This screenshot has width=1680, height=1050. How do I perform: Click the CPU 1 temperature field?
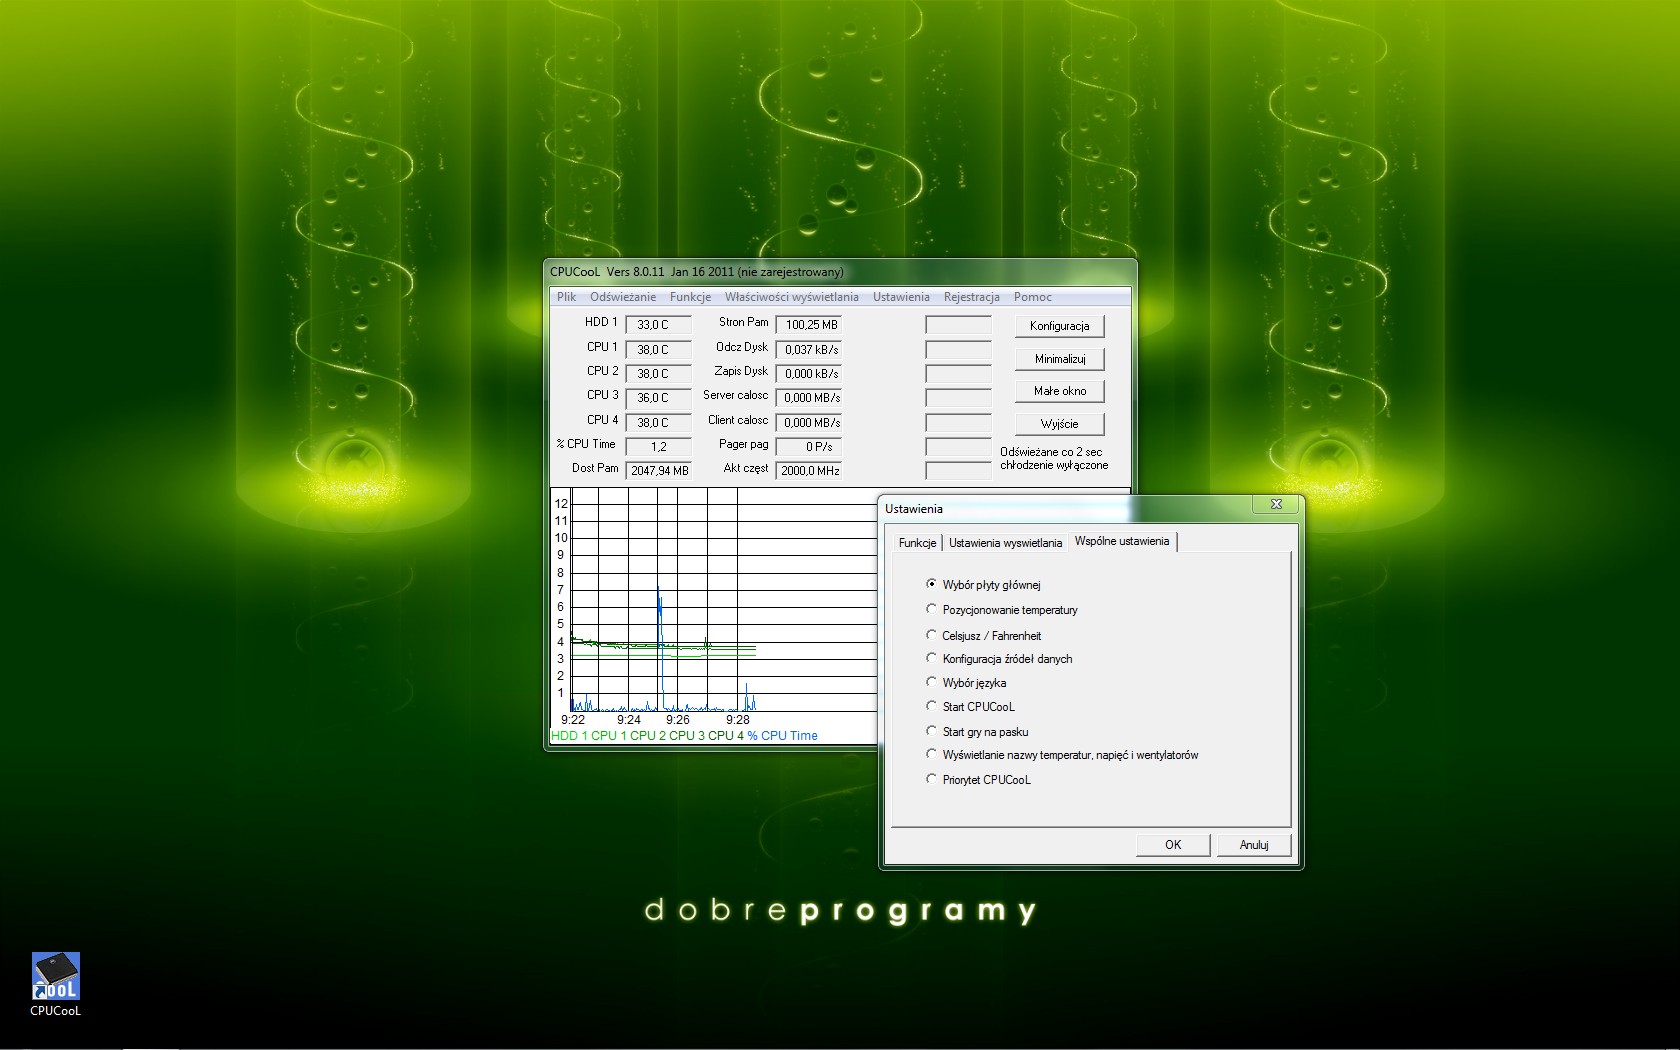point(657,350)
